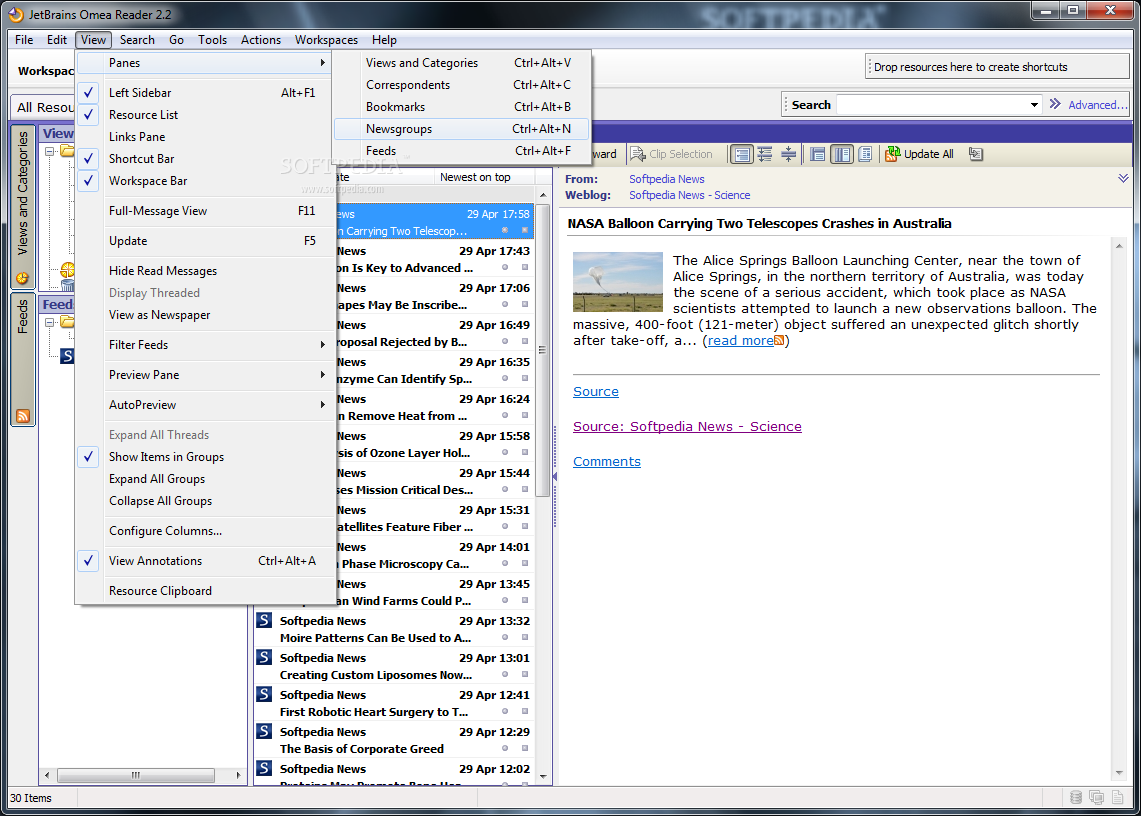Click inside the Search input field
The image size is (1141, 816).
(x=931, y=105)
